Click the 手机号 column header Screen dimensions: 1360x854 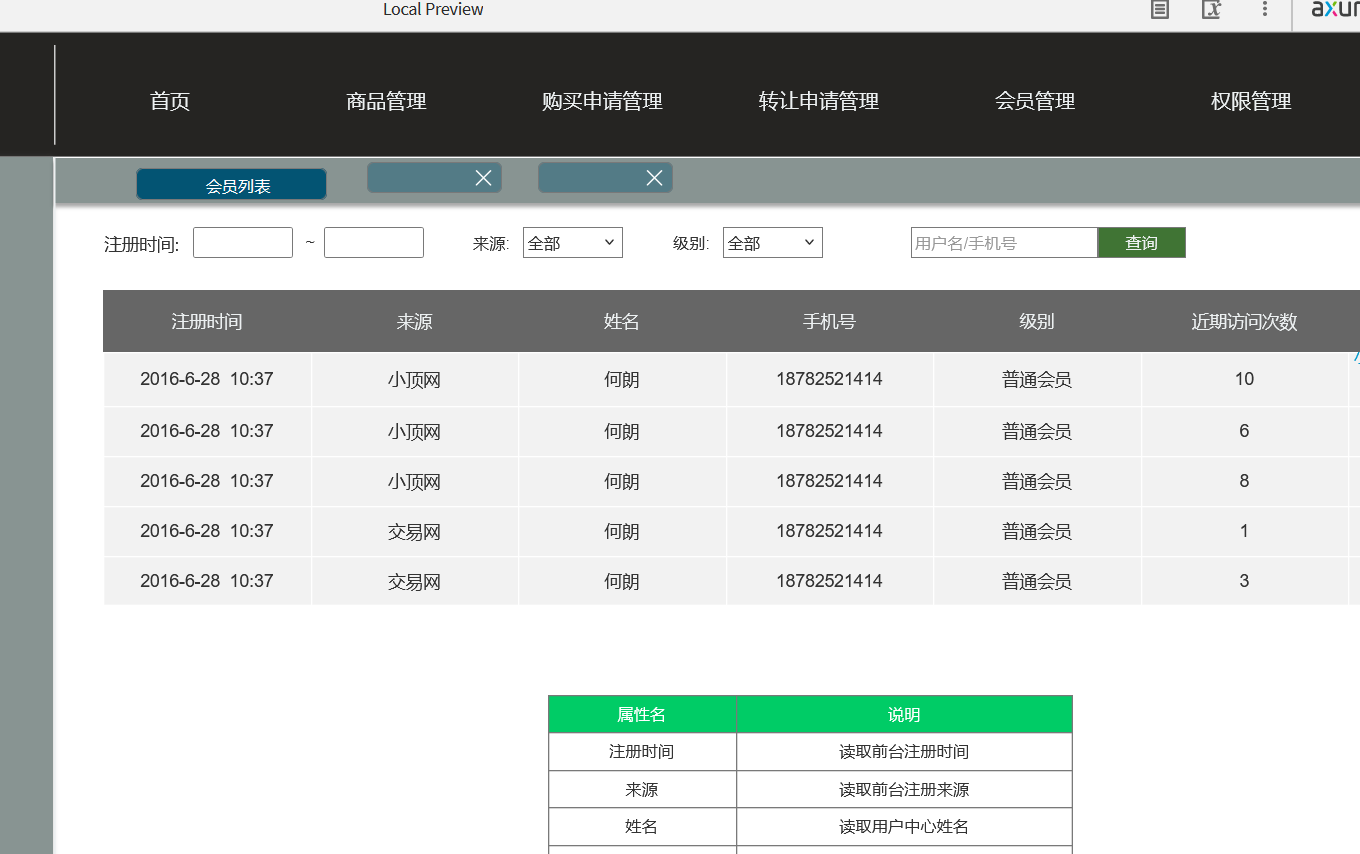click(x=829, y=321)
